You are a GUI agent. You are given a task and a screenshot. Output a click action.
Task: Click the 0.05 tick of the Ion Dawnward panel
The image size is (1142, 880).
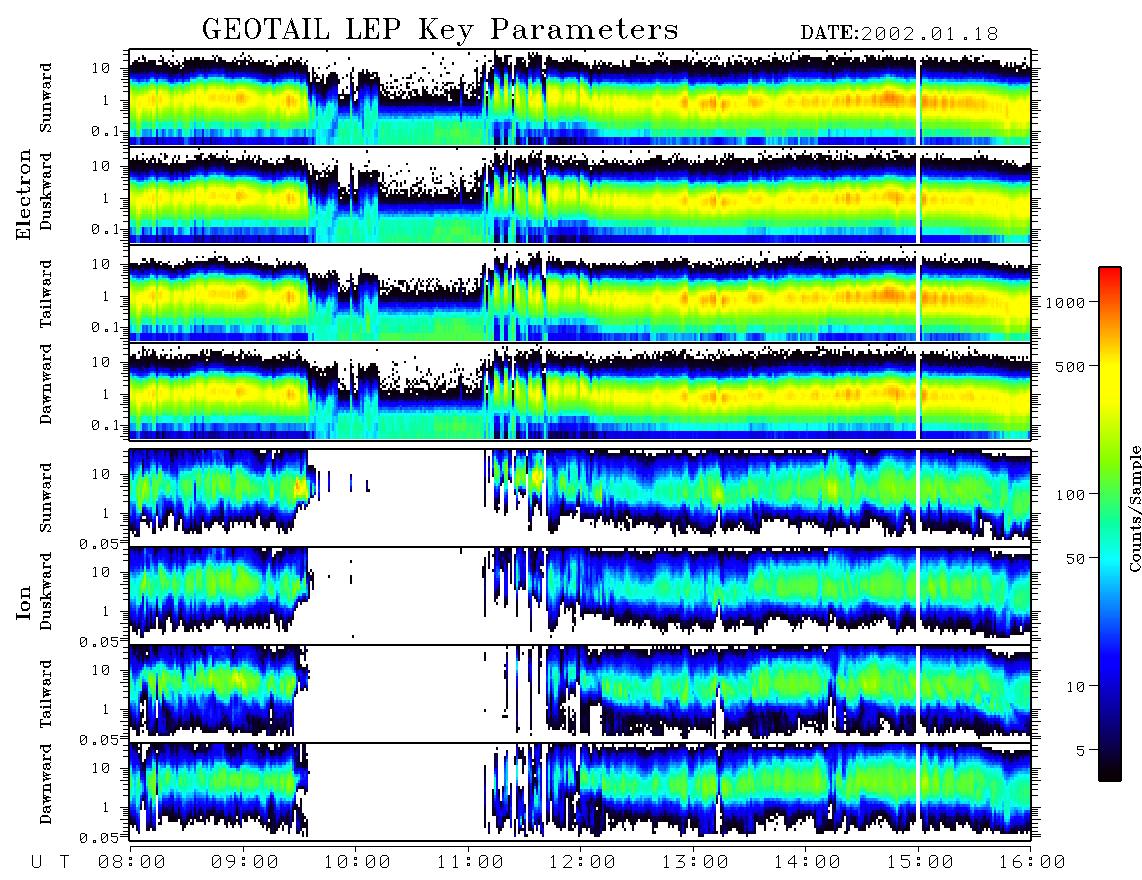[x=100, y=838]
